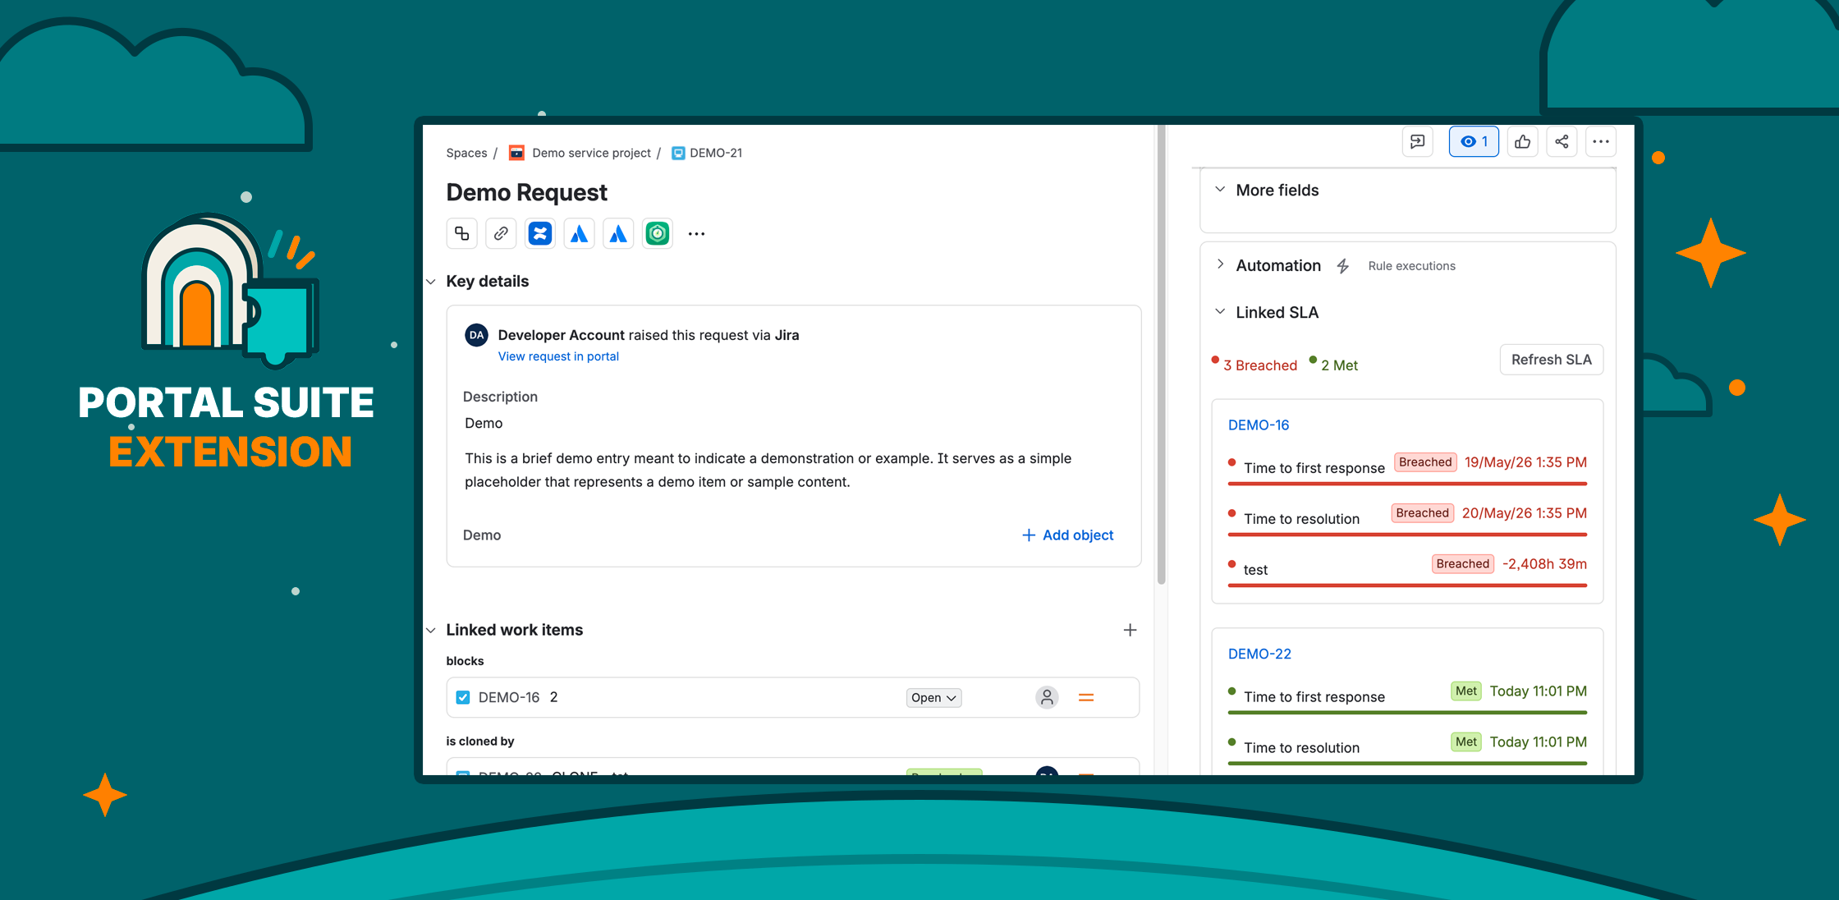Click the Met badge on DEMO-22 Time to resolution

1466,742
